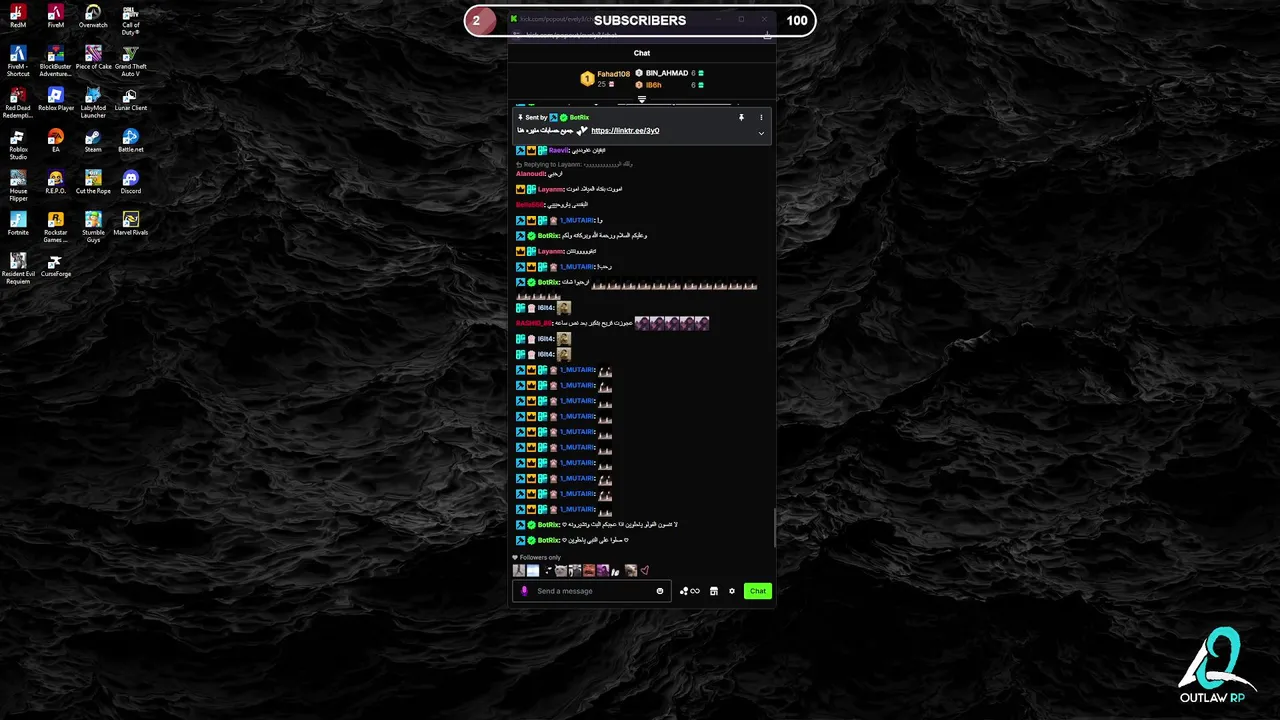Select the Stumble Guys shortcut
This screenshot has height=720, width=1280.
[x=93, y=228]
